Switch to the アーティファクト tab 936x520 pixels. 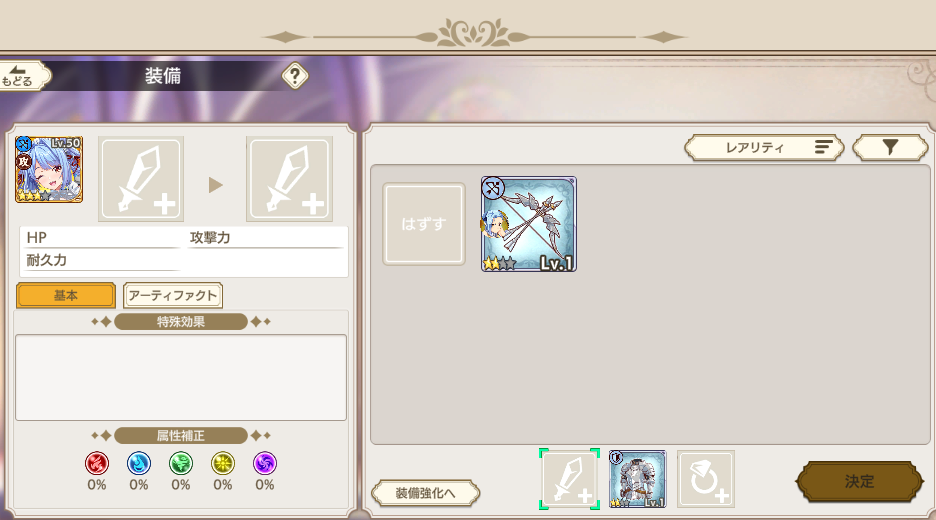pyautogui.click(x=173, y=296)
